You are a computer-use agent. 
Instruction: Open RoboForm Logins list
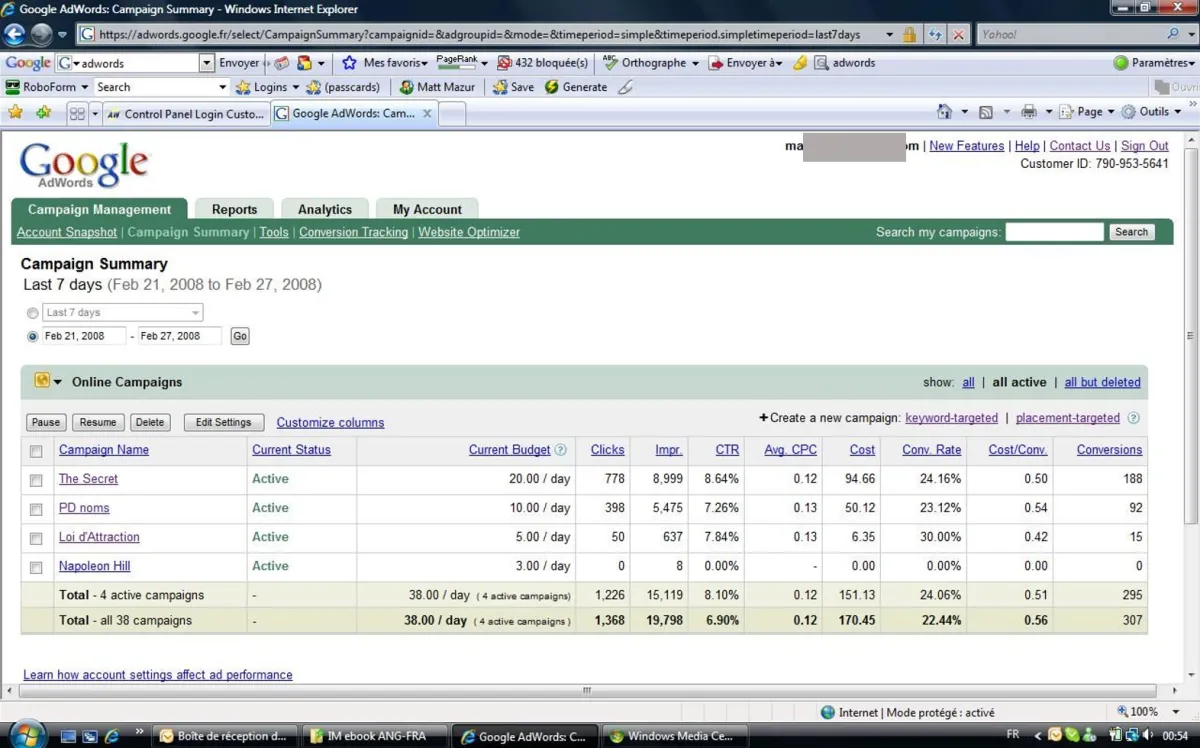(x=266, y=87)
